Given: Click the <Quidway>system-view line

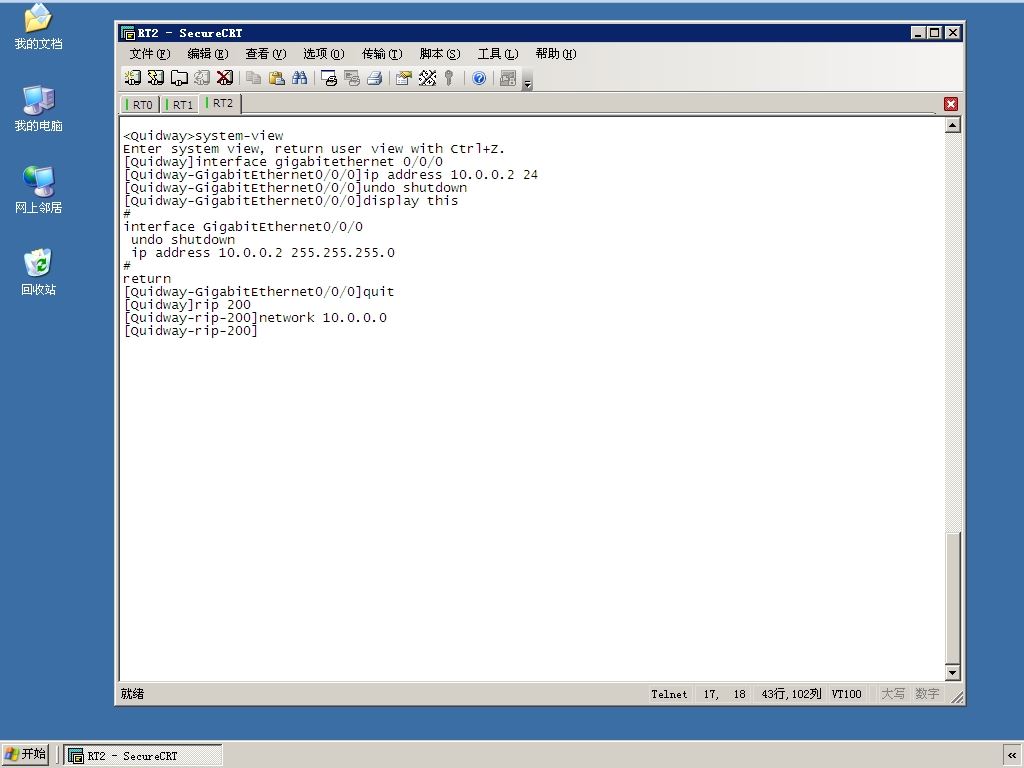Looking at the screenshot, I should (x=203, y=136).
